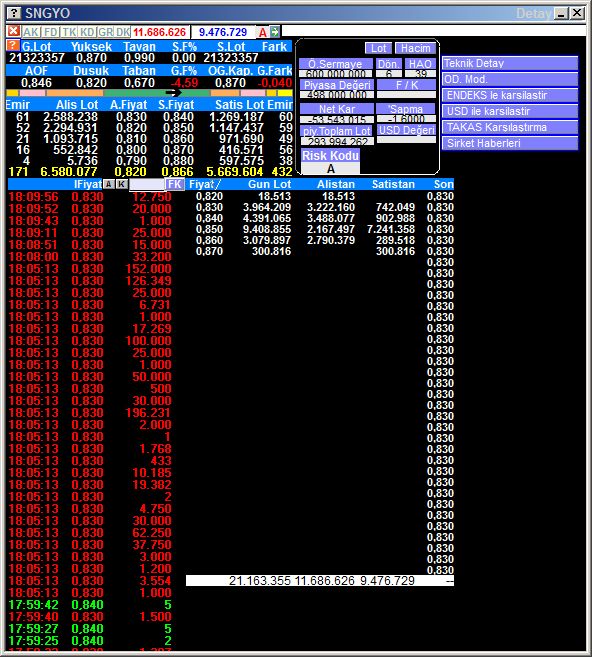Click the red X icon beside AK

[x=13, y=31]
